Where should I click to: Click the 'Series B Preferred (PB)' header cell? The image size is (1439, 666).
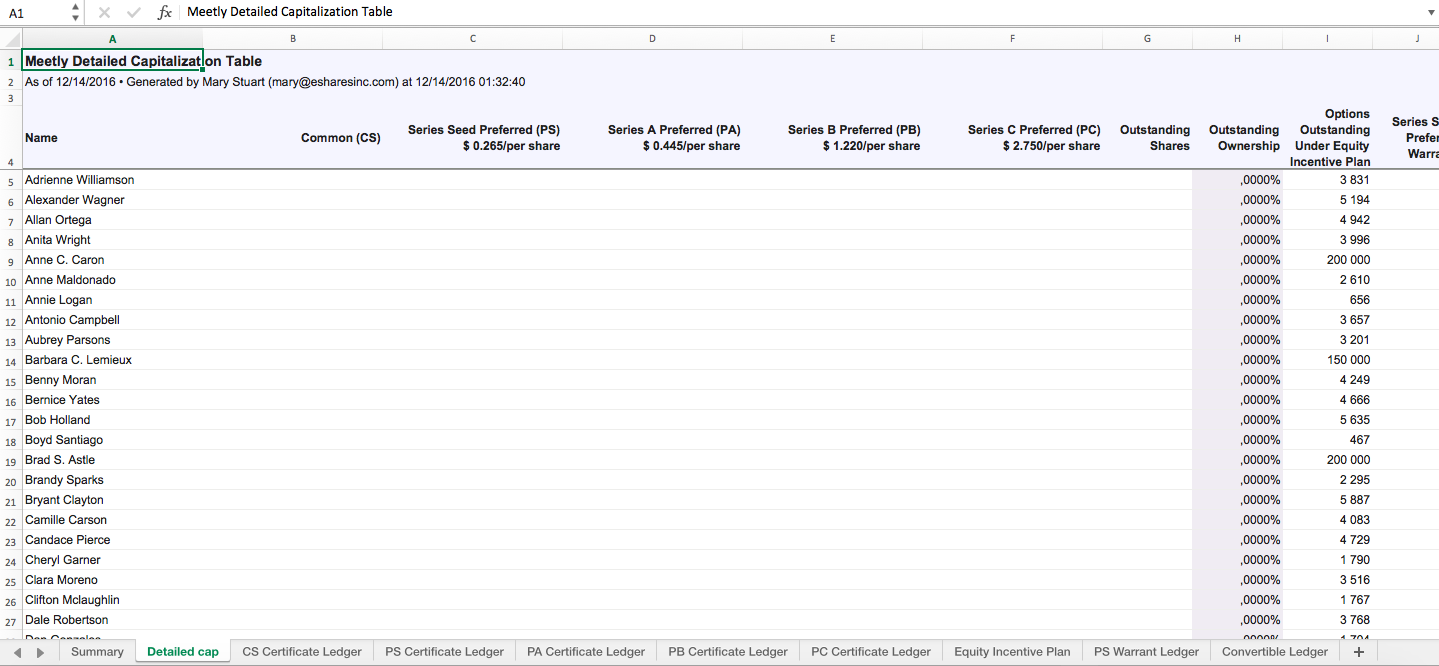tap(833, 138)
